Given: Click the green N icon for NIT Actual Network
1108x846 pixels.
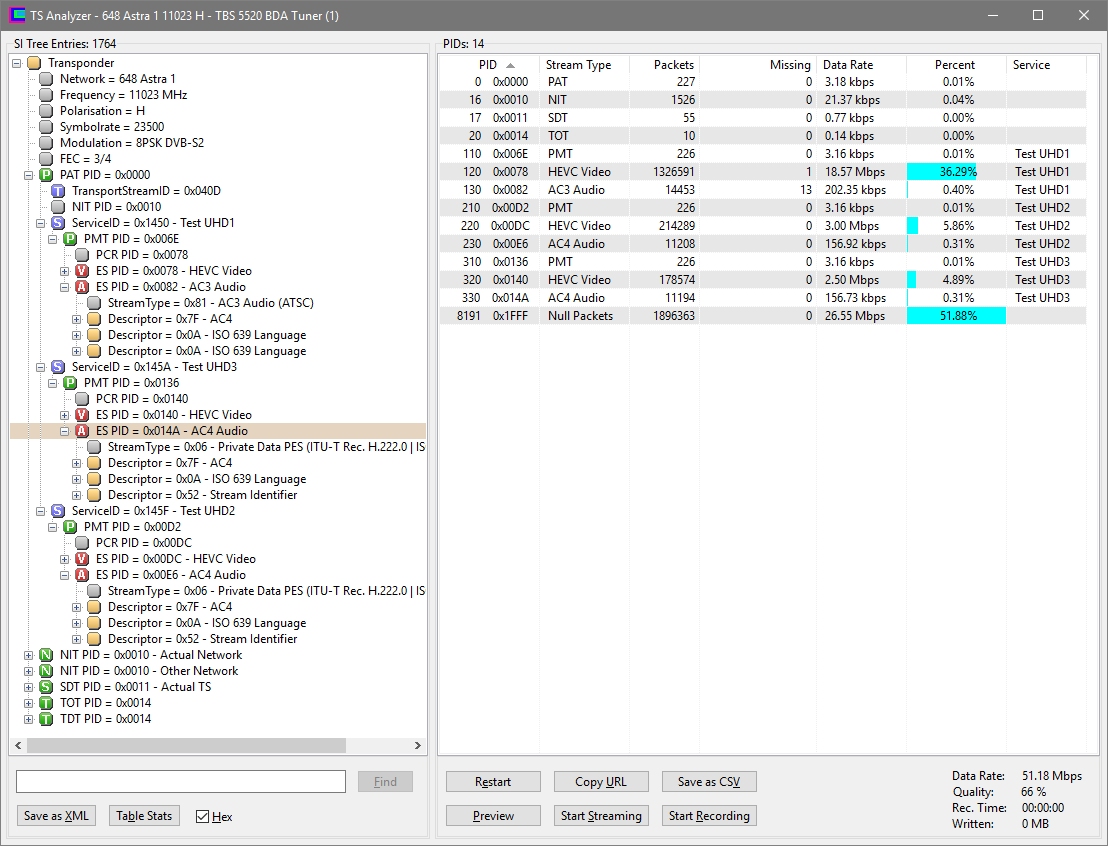Looking at the screenshot, I should tap(45, 655).
